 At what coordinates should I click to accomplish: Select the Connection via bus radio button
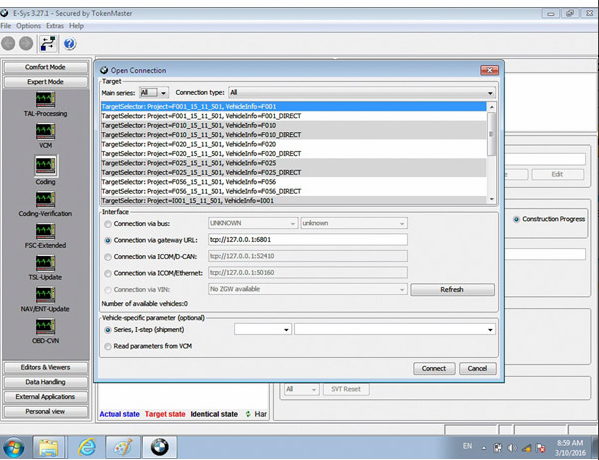108,224
